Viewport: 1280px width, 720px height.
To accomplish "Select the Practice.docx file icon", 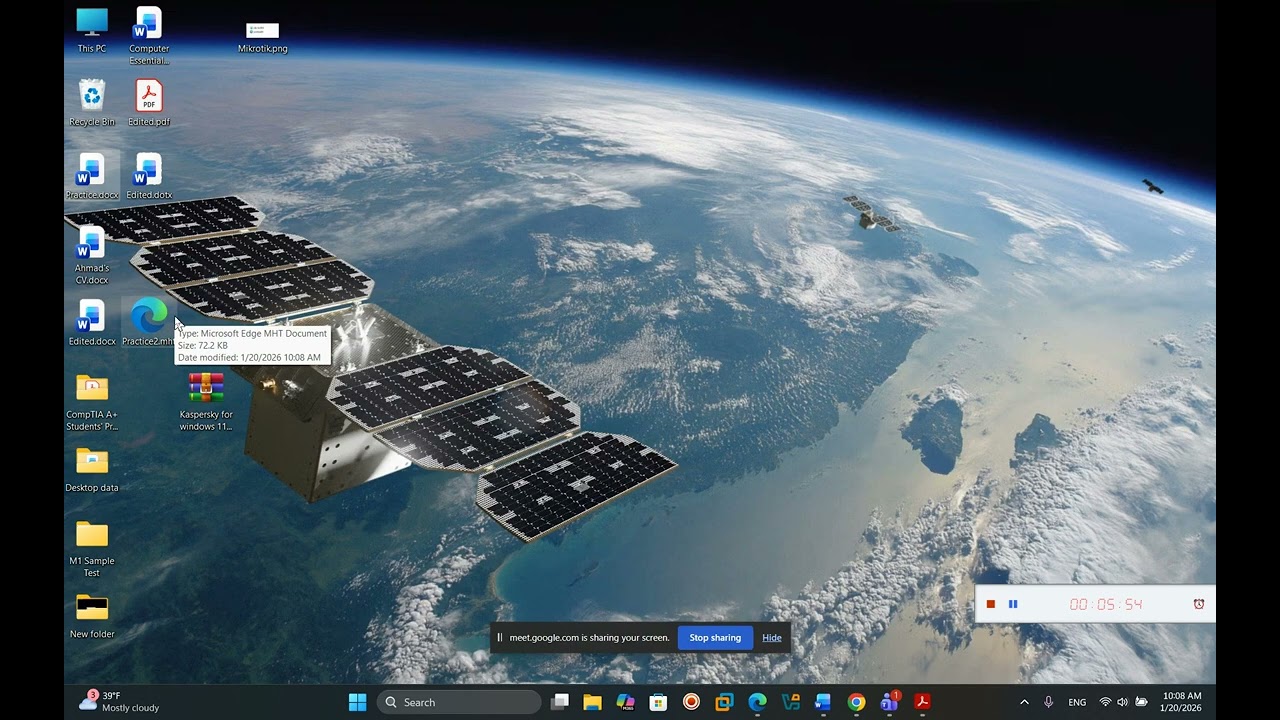I will (x=92, y=176).
